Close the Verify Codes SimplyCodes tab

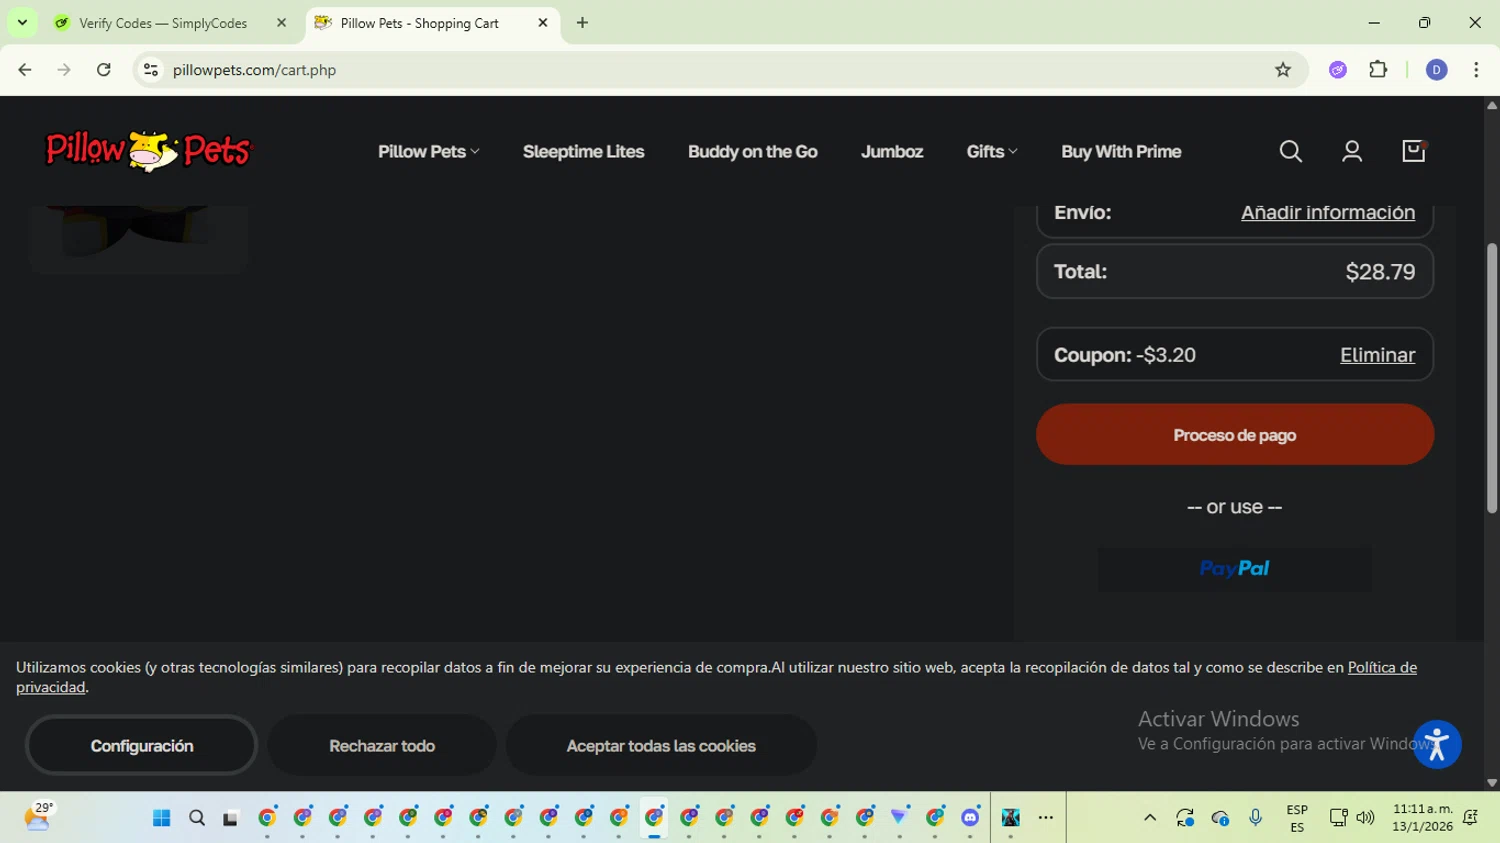281,23
